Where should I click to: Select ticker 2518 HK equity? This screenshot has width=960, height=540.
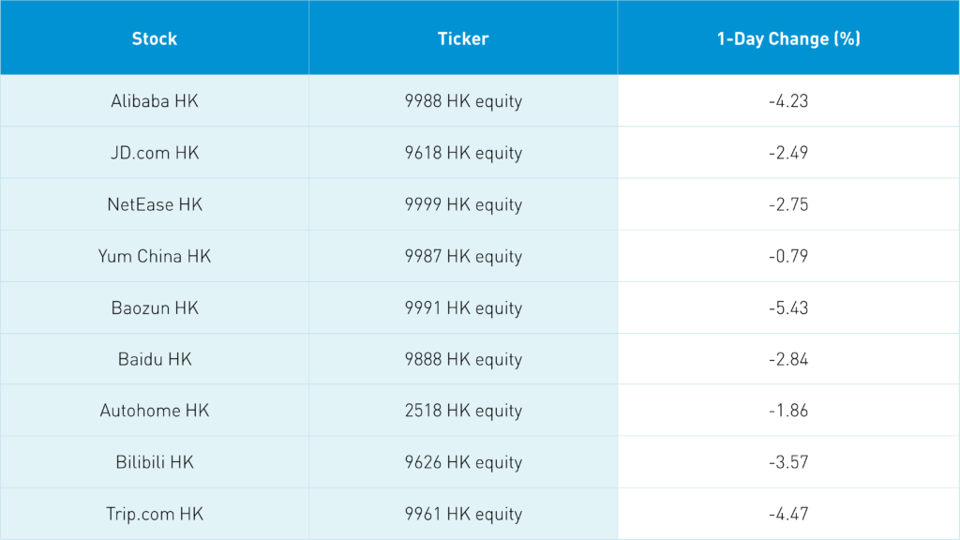click(x=463, y=411)
